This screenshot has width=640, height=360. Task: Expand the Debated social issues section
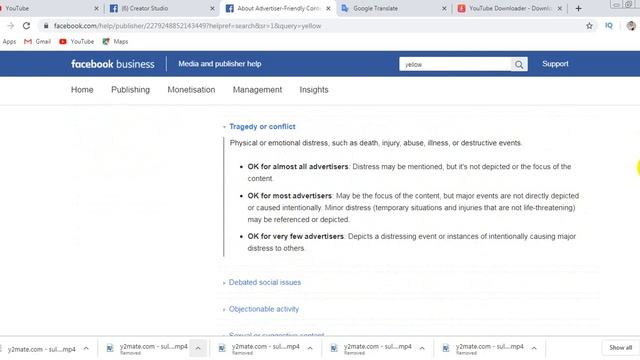coord(264,282)
